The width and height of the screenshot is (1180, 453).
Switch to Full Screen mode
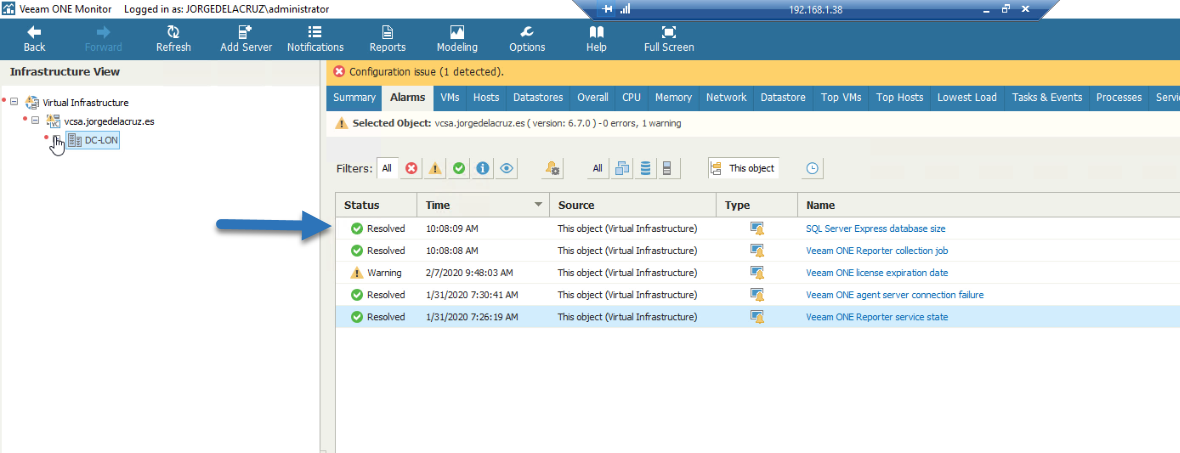pos(669,39)
